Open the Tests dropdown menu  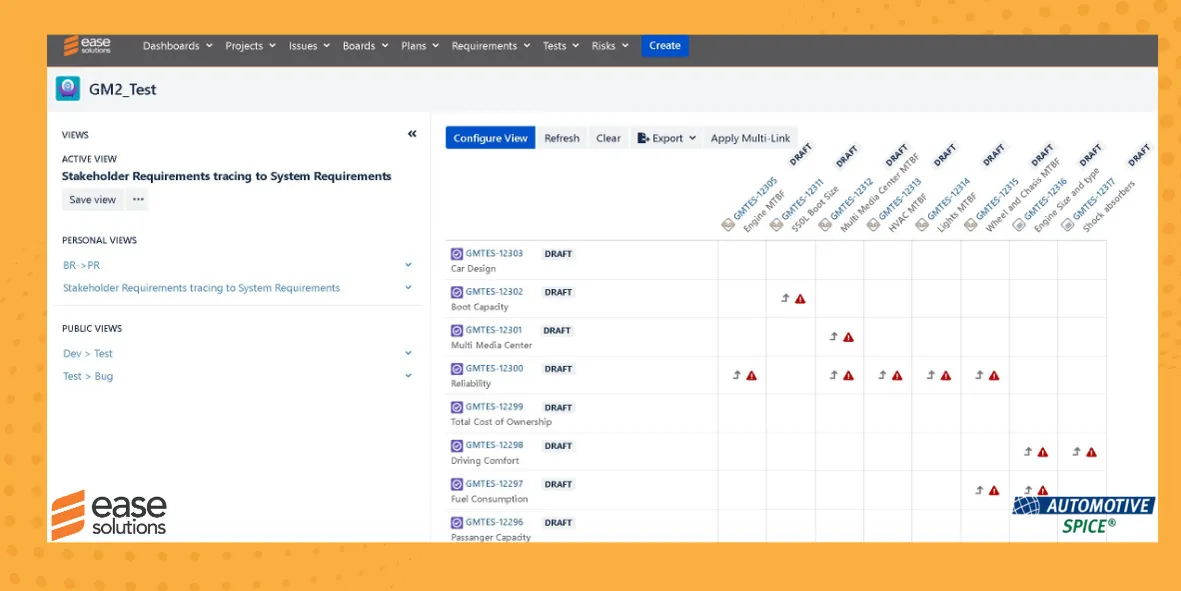[x=560, y=46]
